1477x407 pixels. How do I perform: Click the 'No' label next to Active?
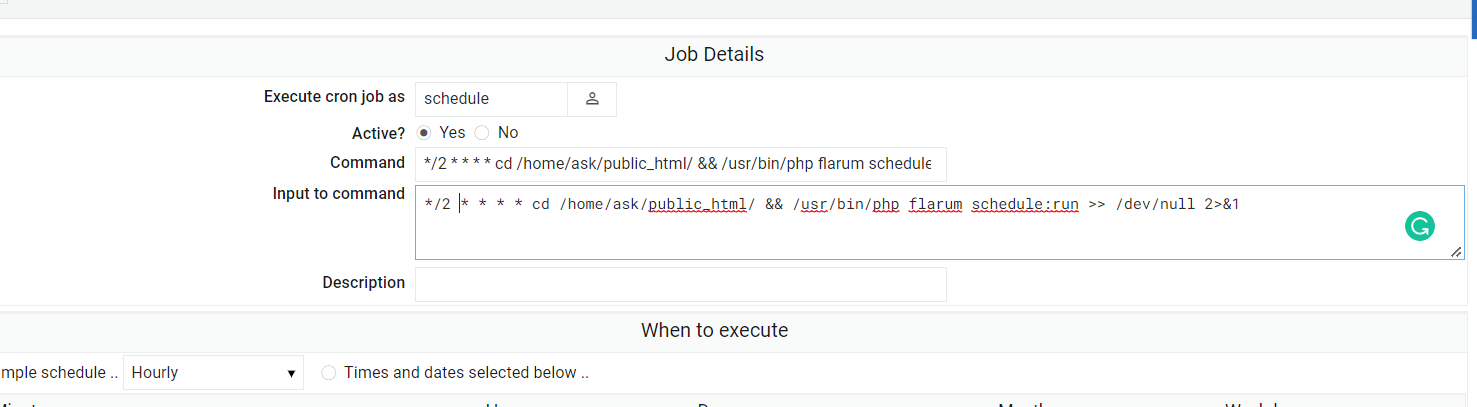point(508,132)
